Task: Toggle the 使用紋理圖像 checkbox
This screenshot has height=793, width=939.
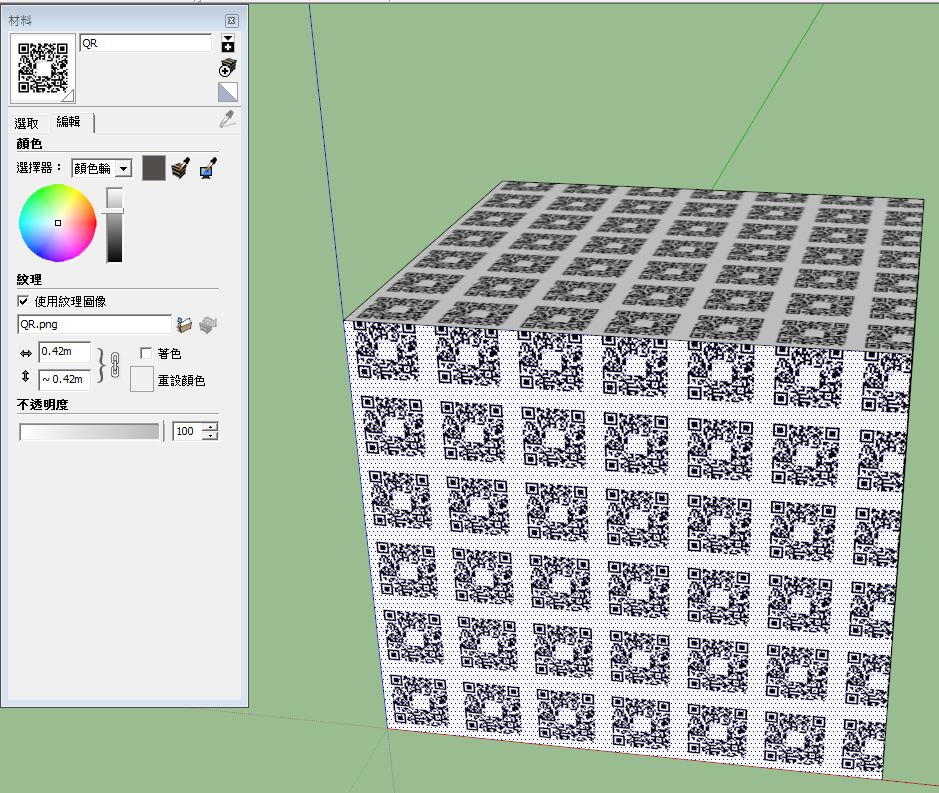Action: (x=23, y=301)
